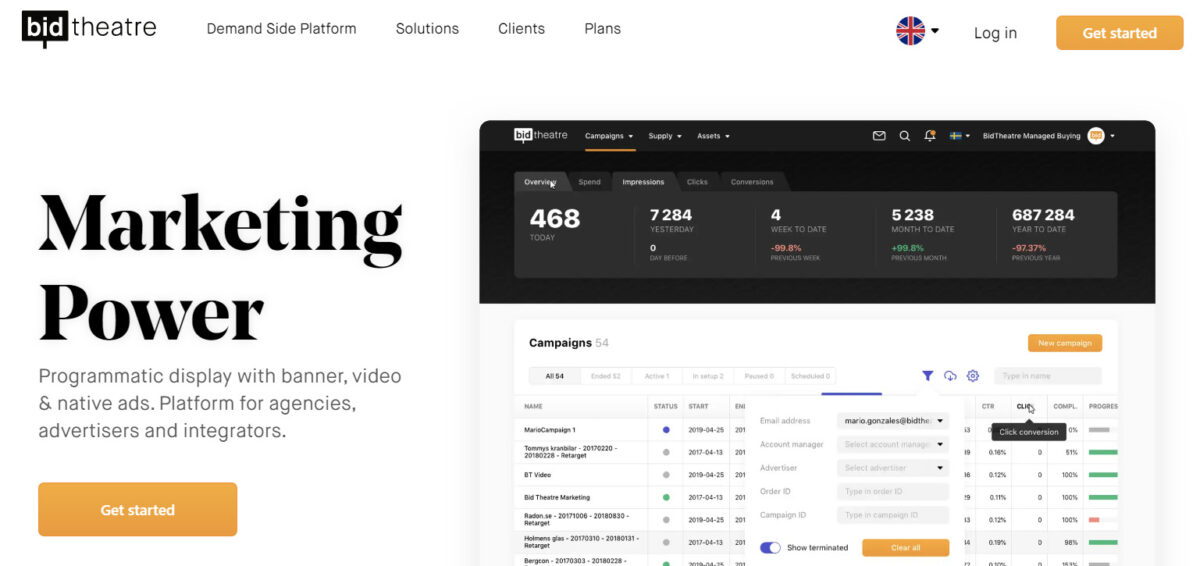Click the 468 Today statistic
This screenshot has height=566, width=1200.
[x=555, y=224]
